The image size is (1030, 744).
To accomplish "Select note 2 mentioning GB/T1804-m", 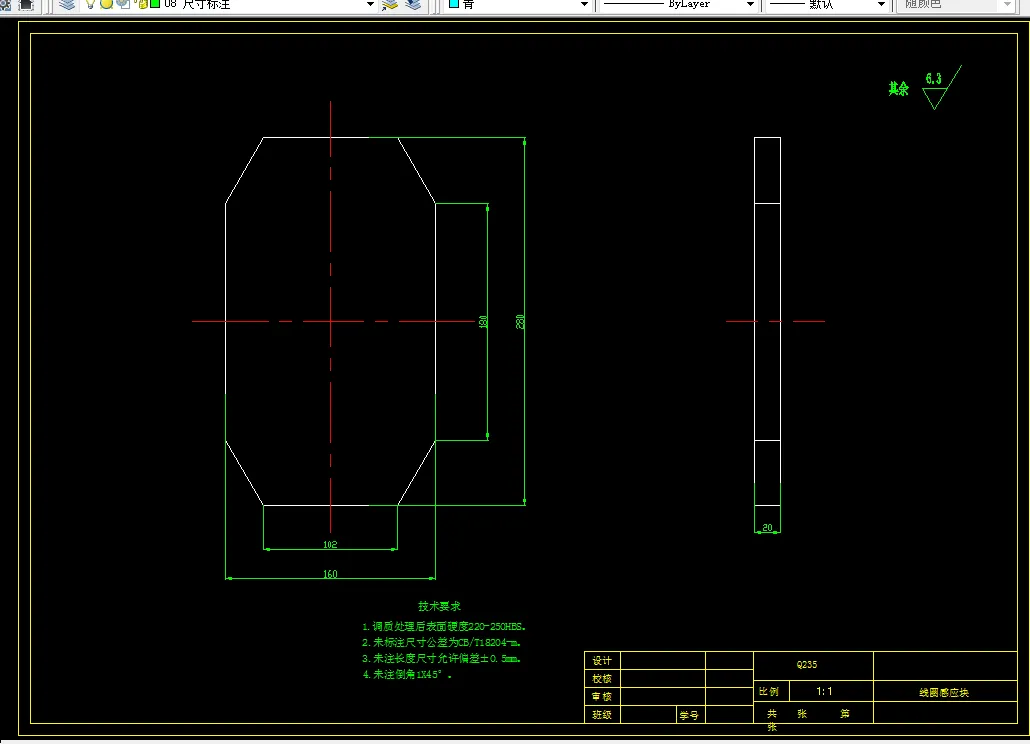I will (x=441, y=642).
